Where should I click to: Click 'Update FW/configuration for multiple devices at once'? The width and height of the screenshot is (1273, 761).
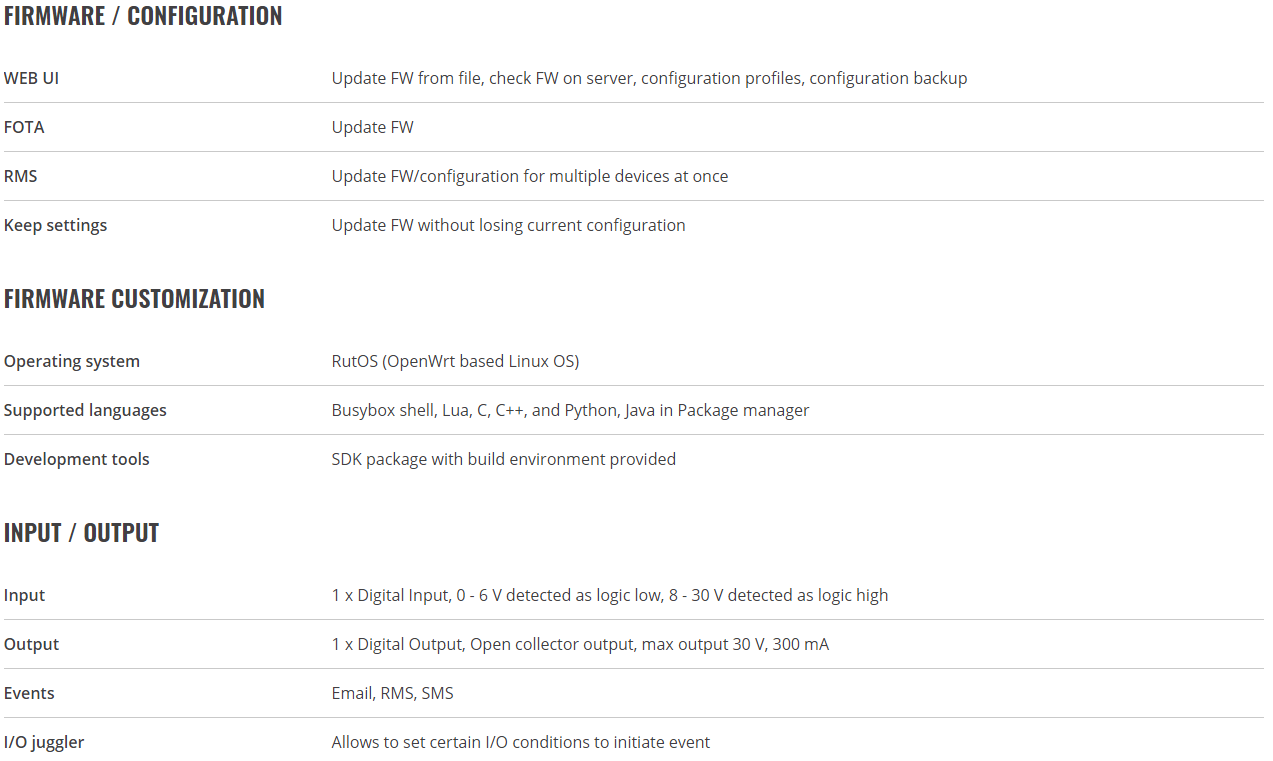pyautogui.click(x=530, y=176)
